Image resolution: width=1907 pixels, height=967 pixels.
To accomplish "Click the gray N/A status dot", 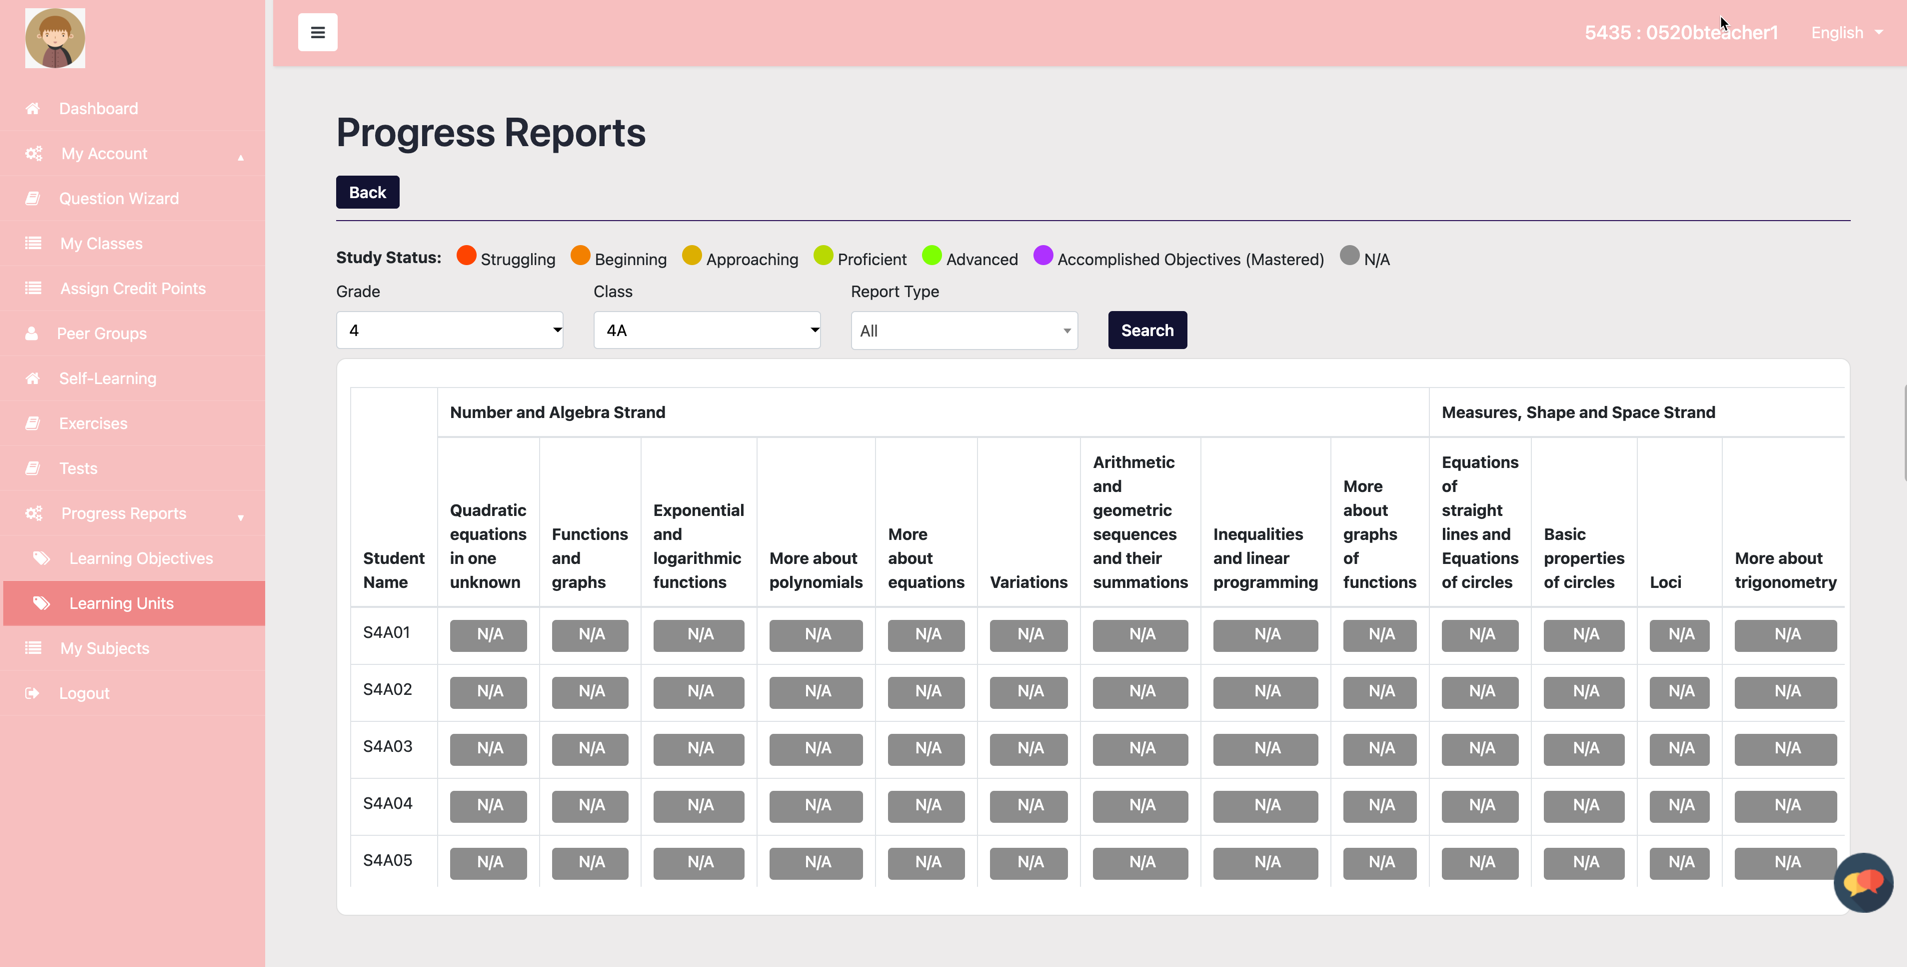I will (1350, 255).
